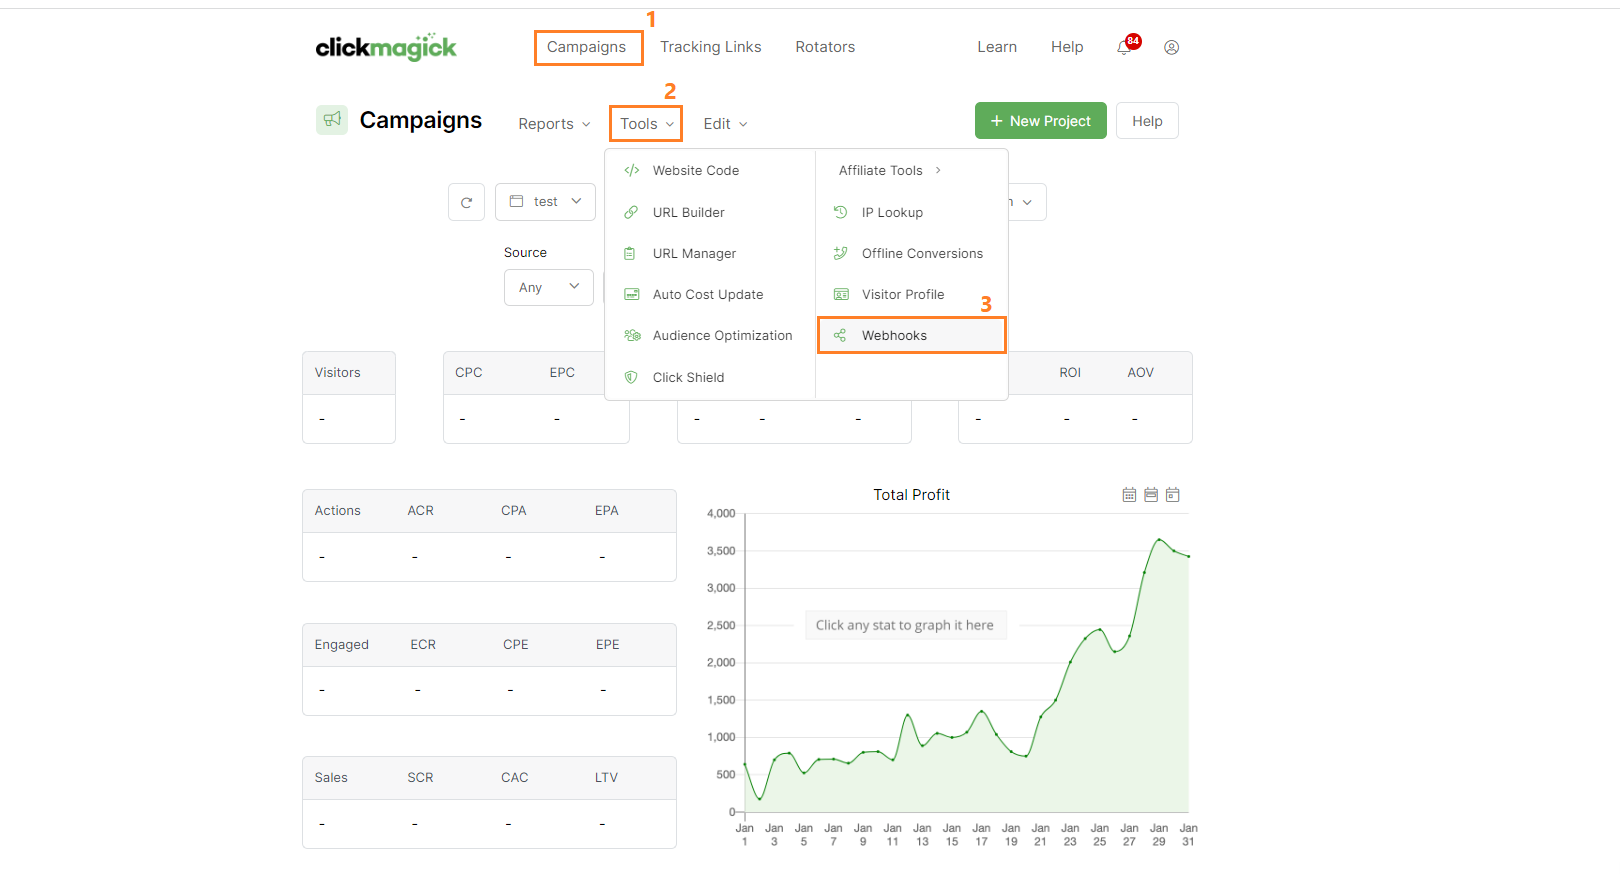
Task: Switch to the Tracking Links tab
Action: (710, 47)
